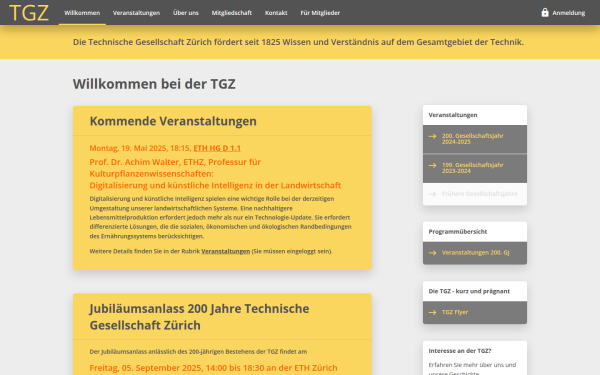Click the yellow banner slogan text
The height and width of the screenshot is (375, 600).
tap(298, 42)
